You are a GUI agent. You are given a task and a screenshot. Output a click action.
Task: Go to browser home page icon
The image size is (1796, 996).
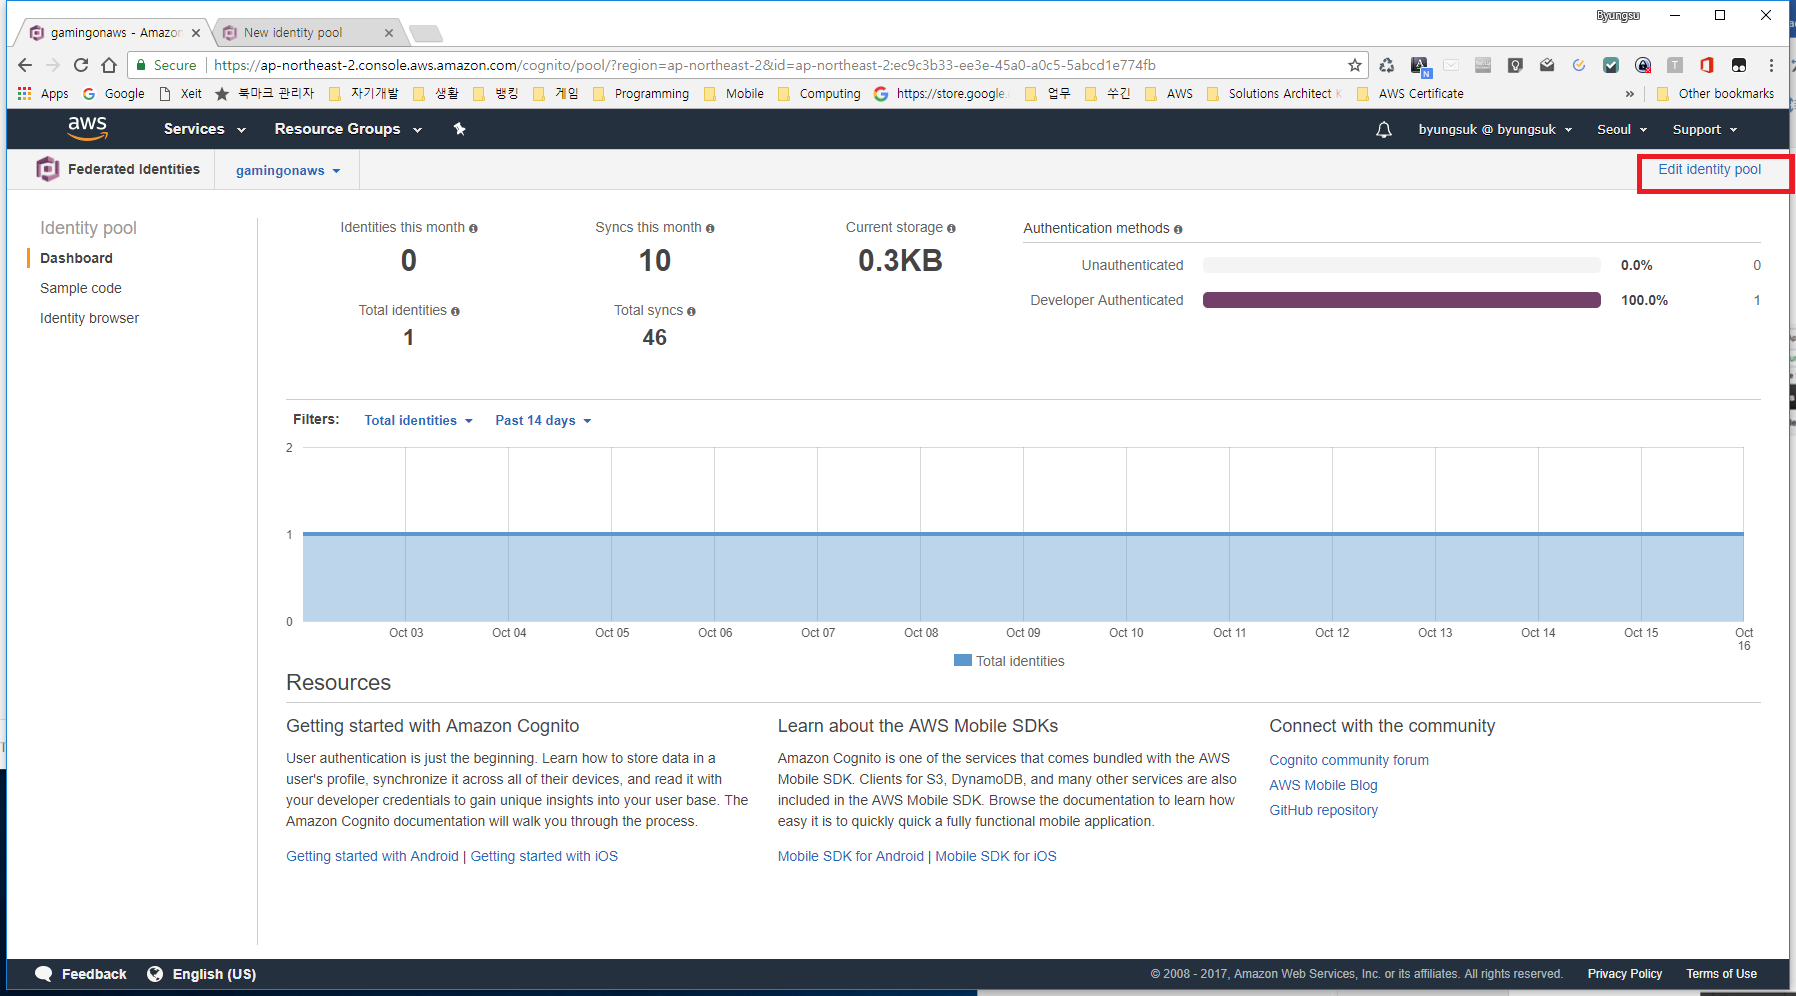[x=109, y=65]
